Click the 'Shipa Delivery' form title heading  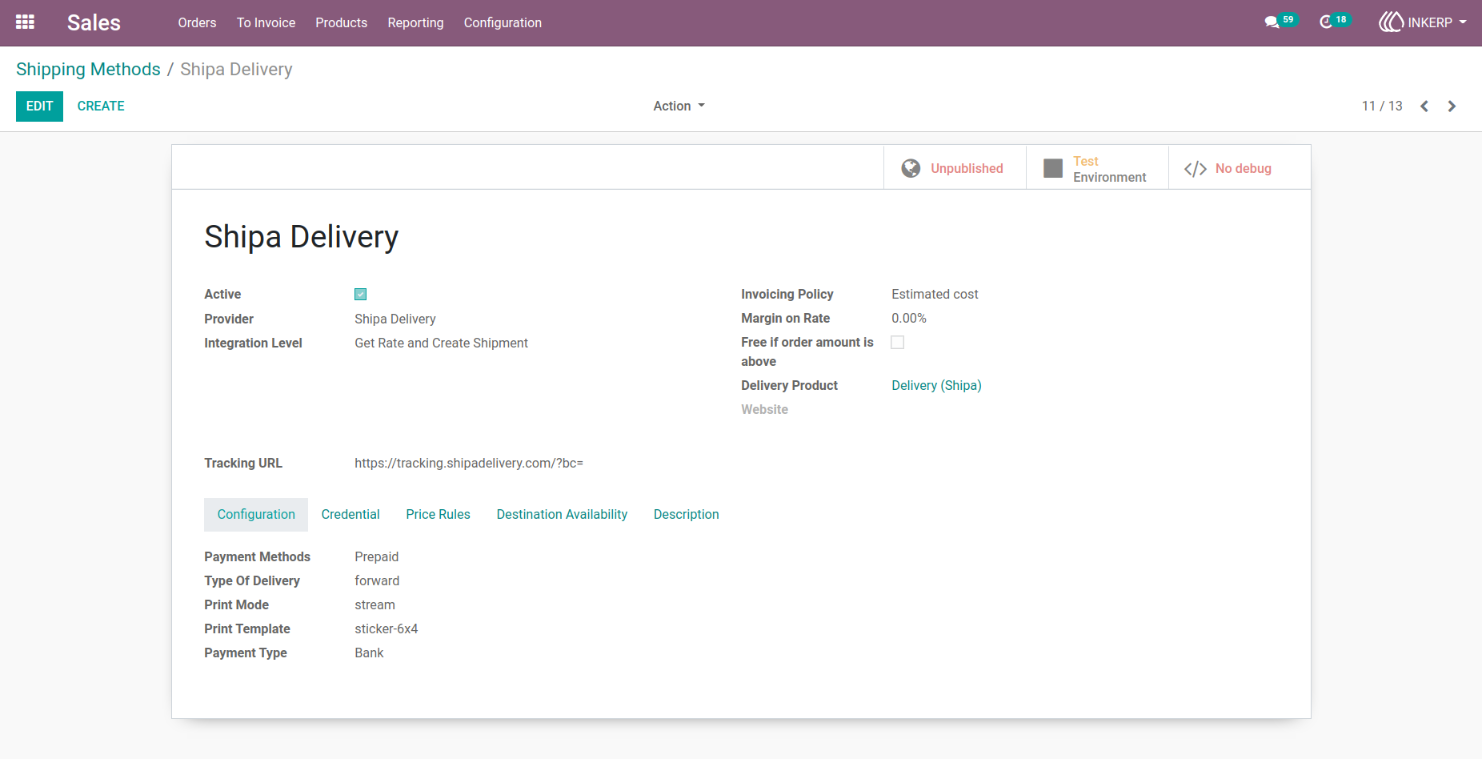(x=301, y=236)
